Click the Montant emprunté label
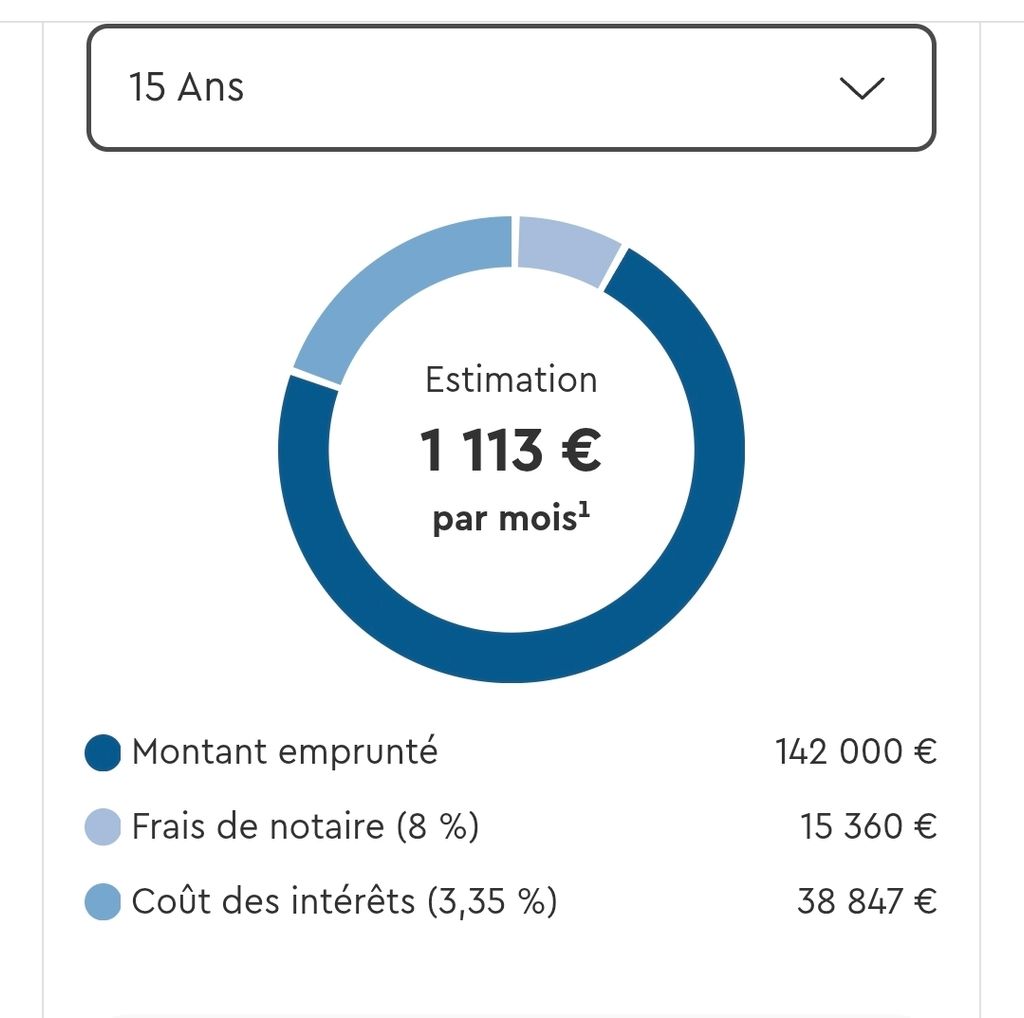 pos(285,752)
